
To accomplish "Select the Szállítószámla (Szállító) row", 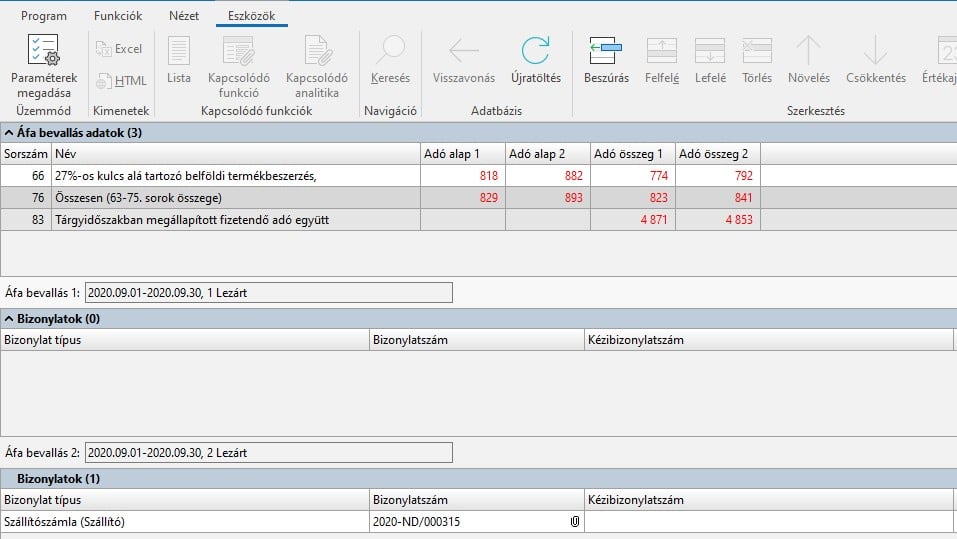I will 185,521.
